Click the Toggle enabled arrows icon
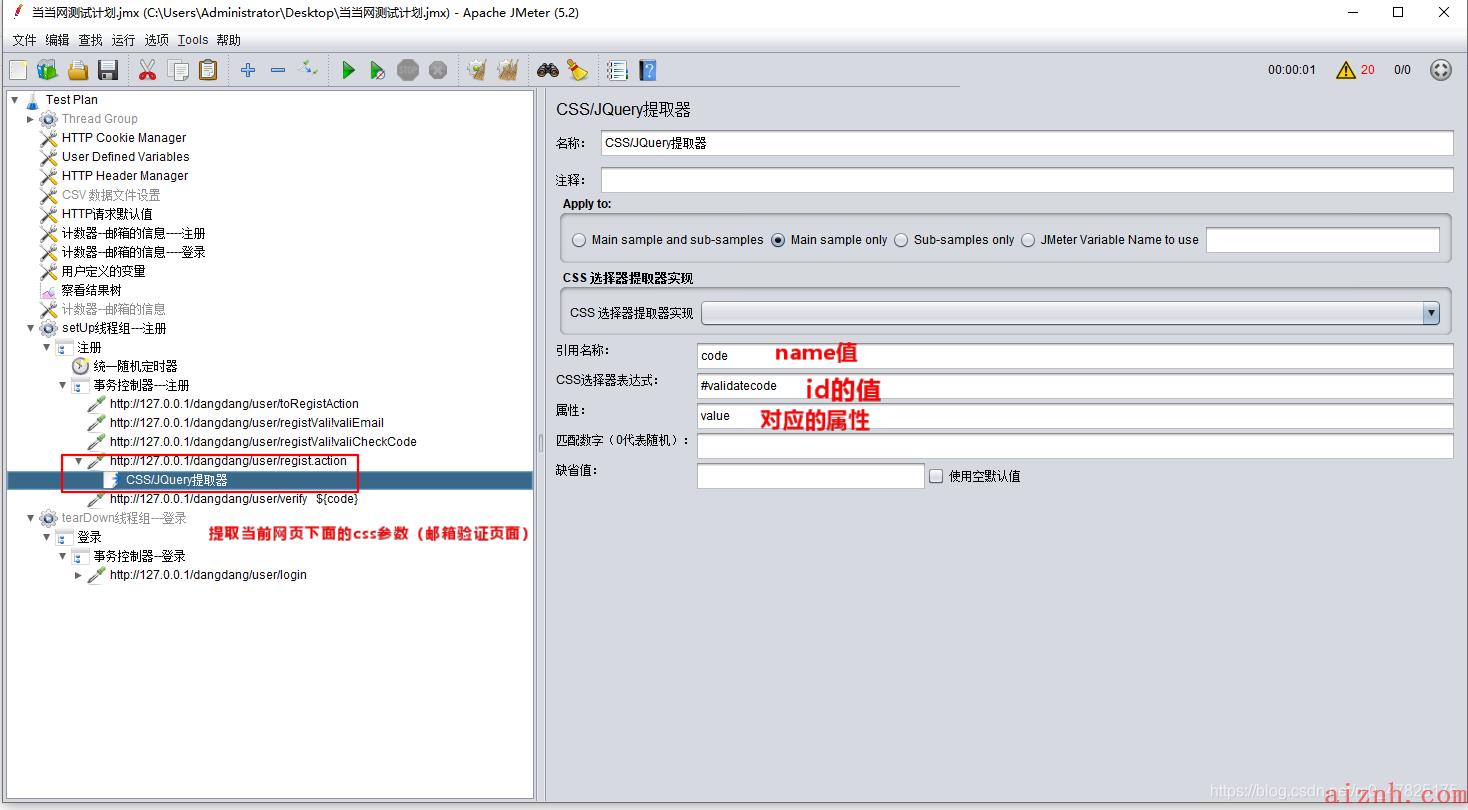 click(309, 70)
